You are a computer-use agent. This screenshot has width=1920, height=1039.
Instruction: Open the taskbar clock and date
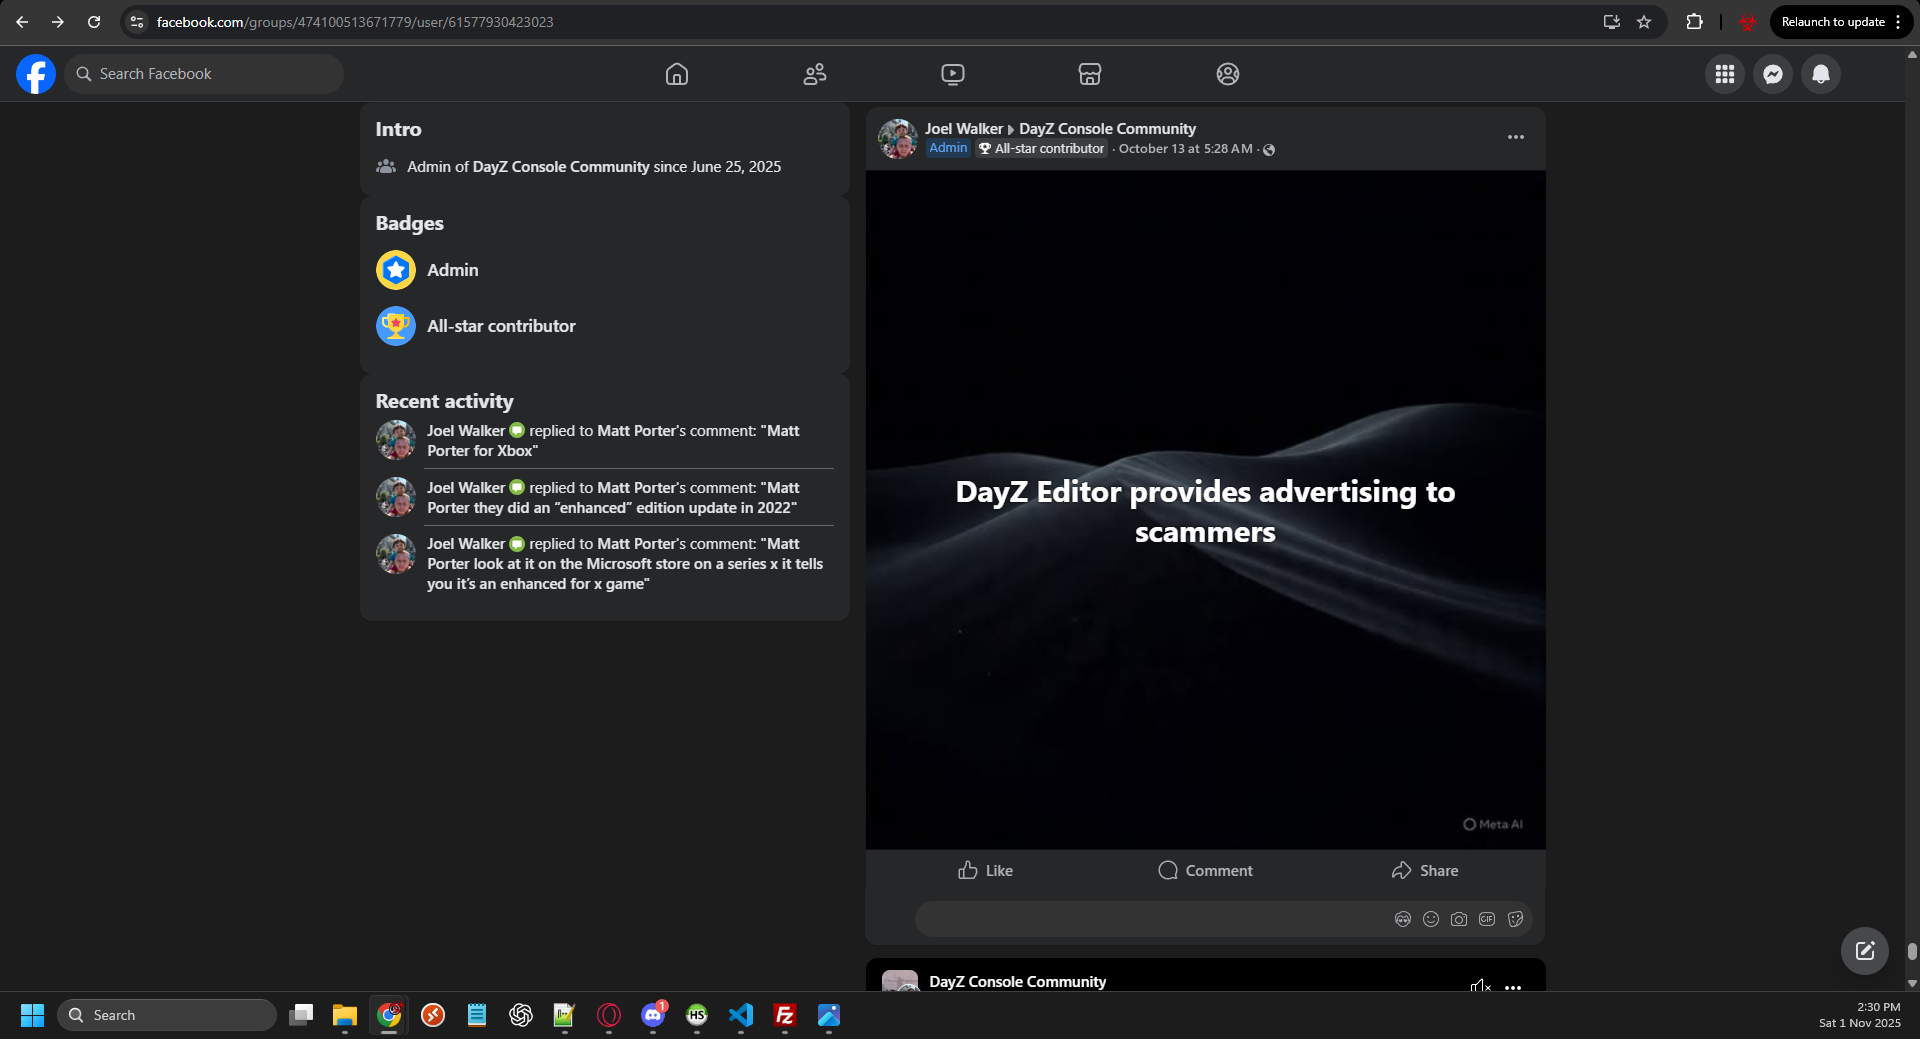click(1859, 1015)
